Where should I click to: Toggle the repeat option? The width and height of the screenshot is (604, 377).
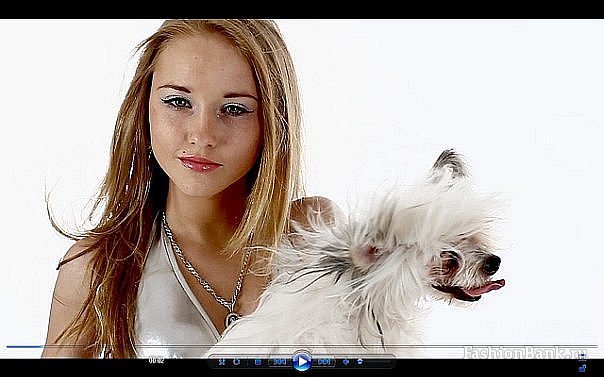(x=237, y=362)
